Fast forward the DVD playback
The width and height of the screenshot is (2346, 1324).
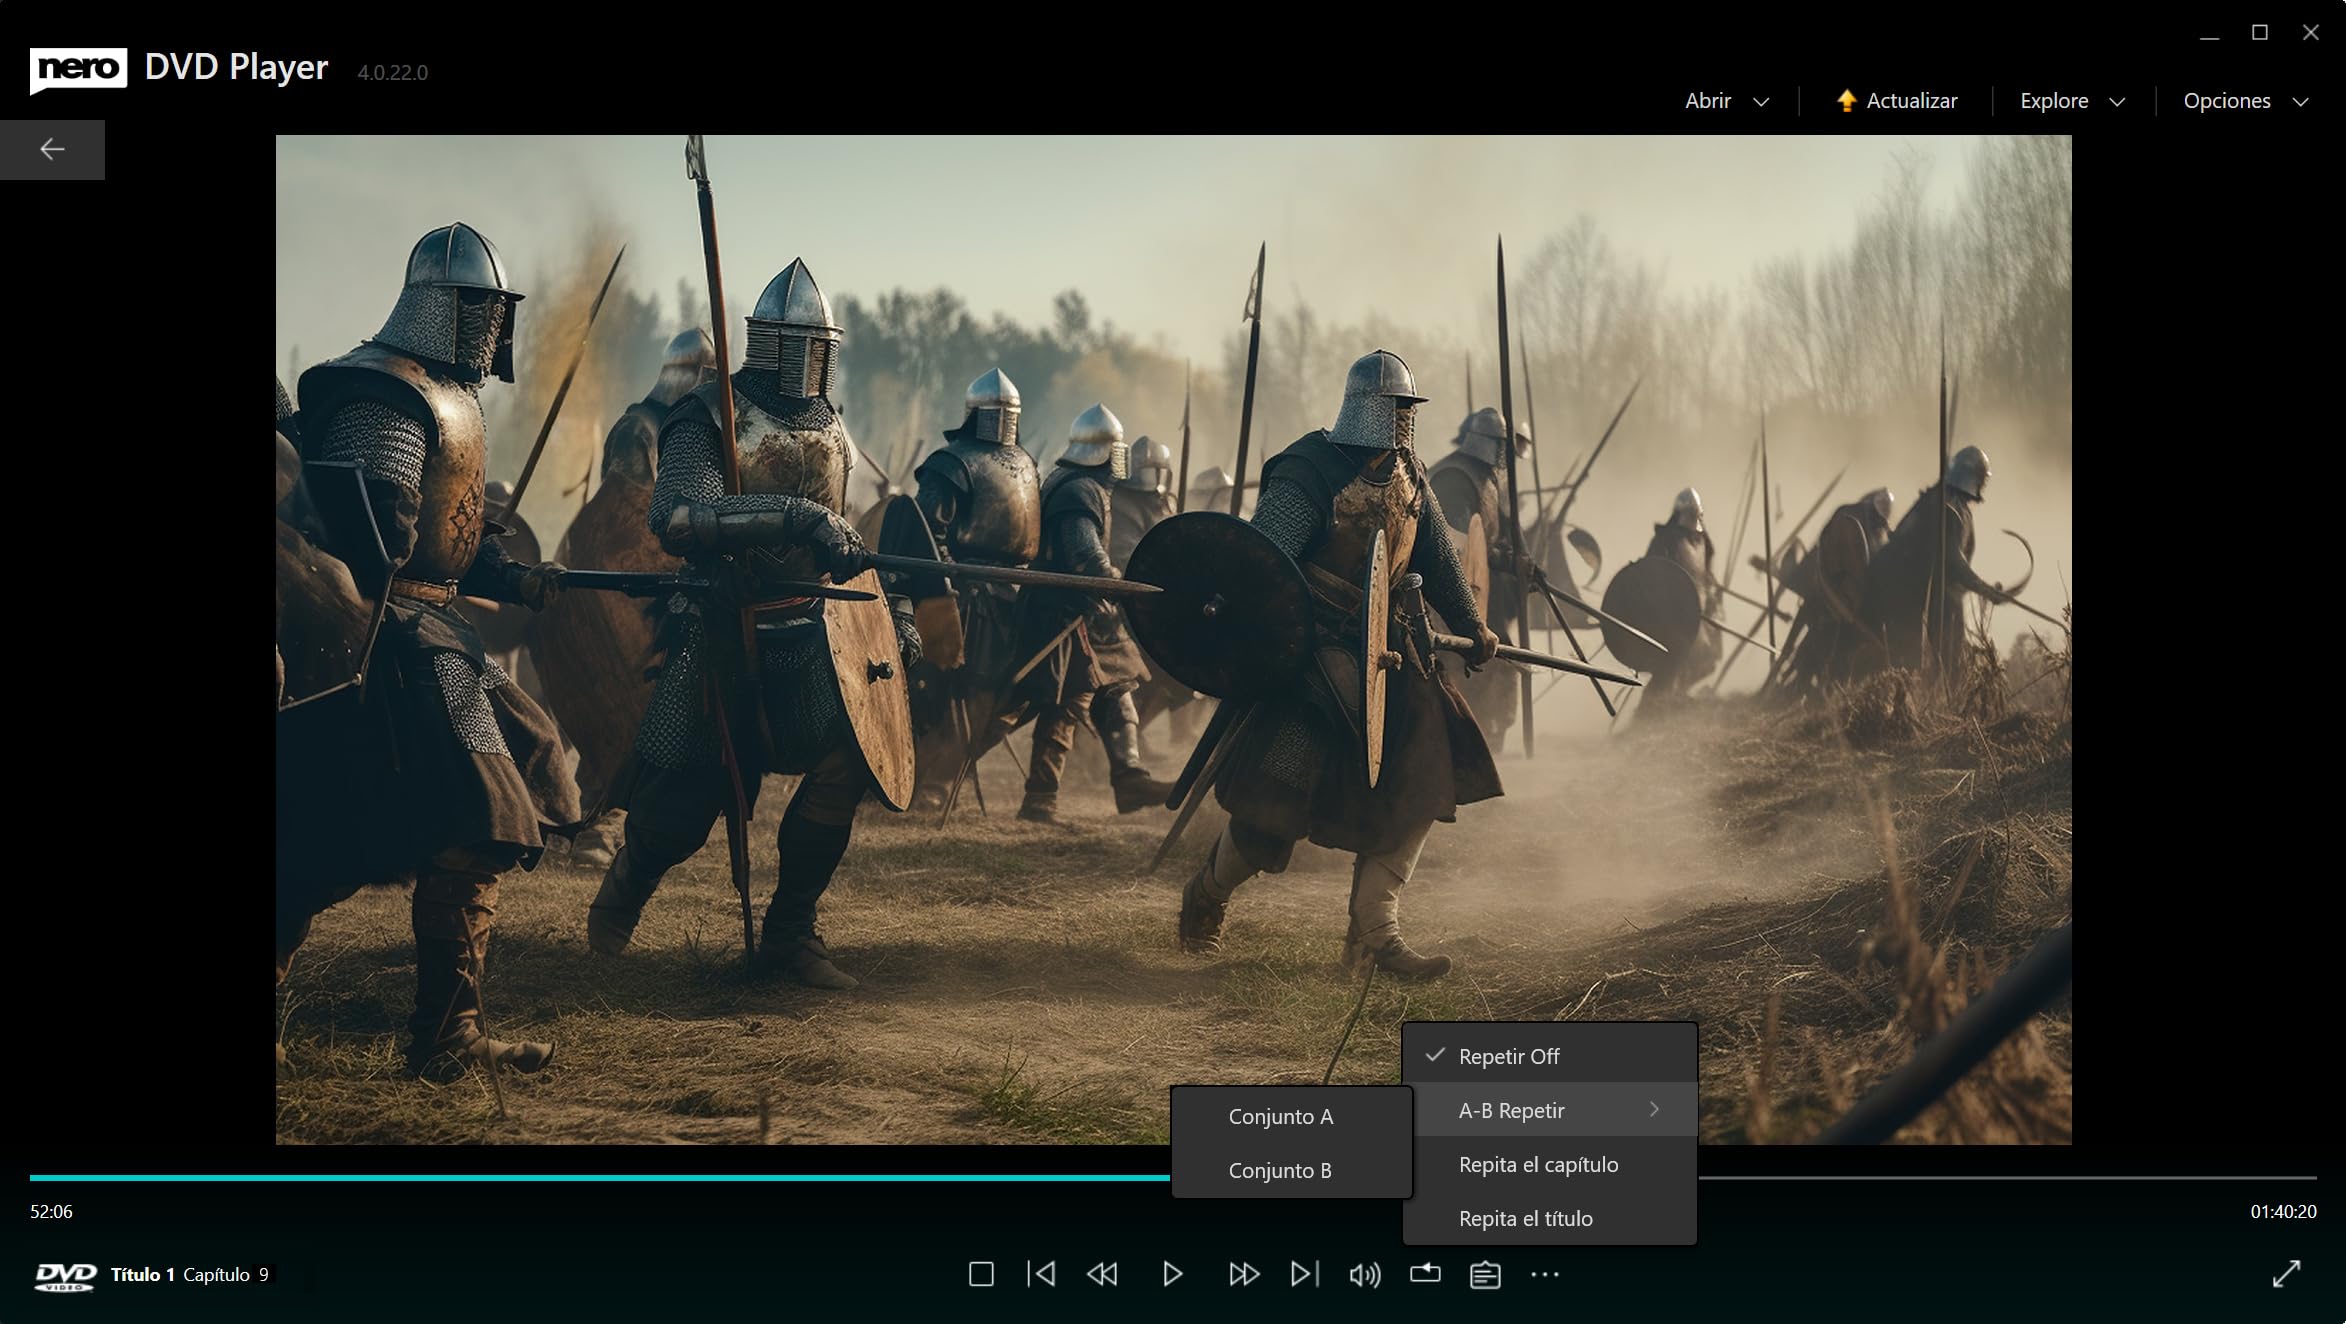(x=1244, y=1274)
